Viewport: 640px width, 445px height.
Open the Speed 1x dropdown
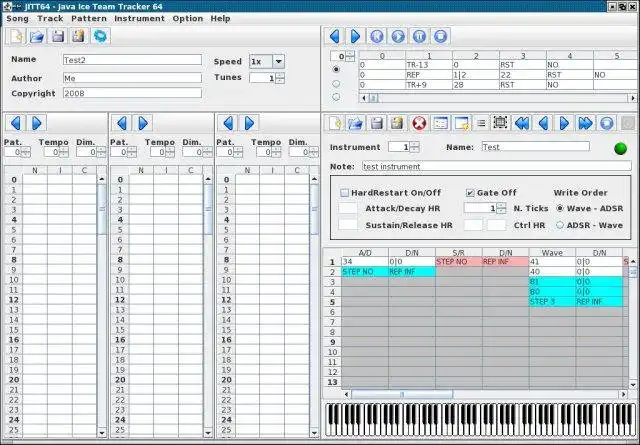(279, 62)
